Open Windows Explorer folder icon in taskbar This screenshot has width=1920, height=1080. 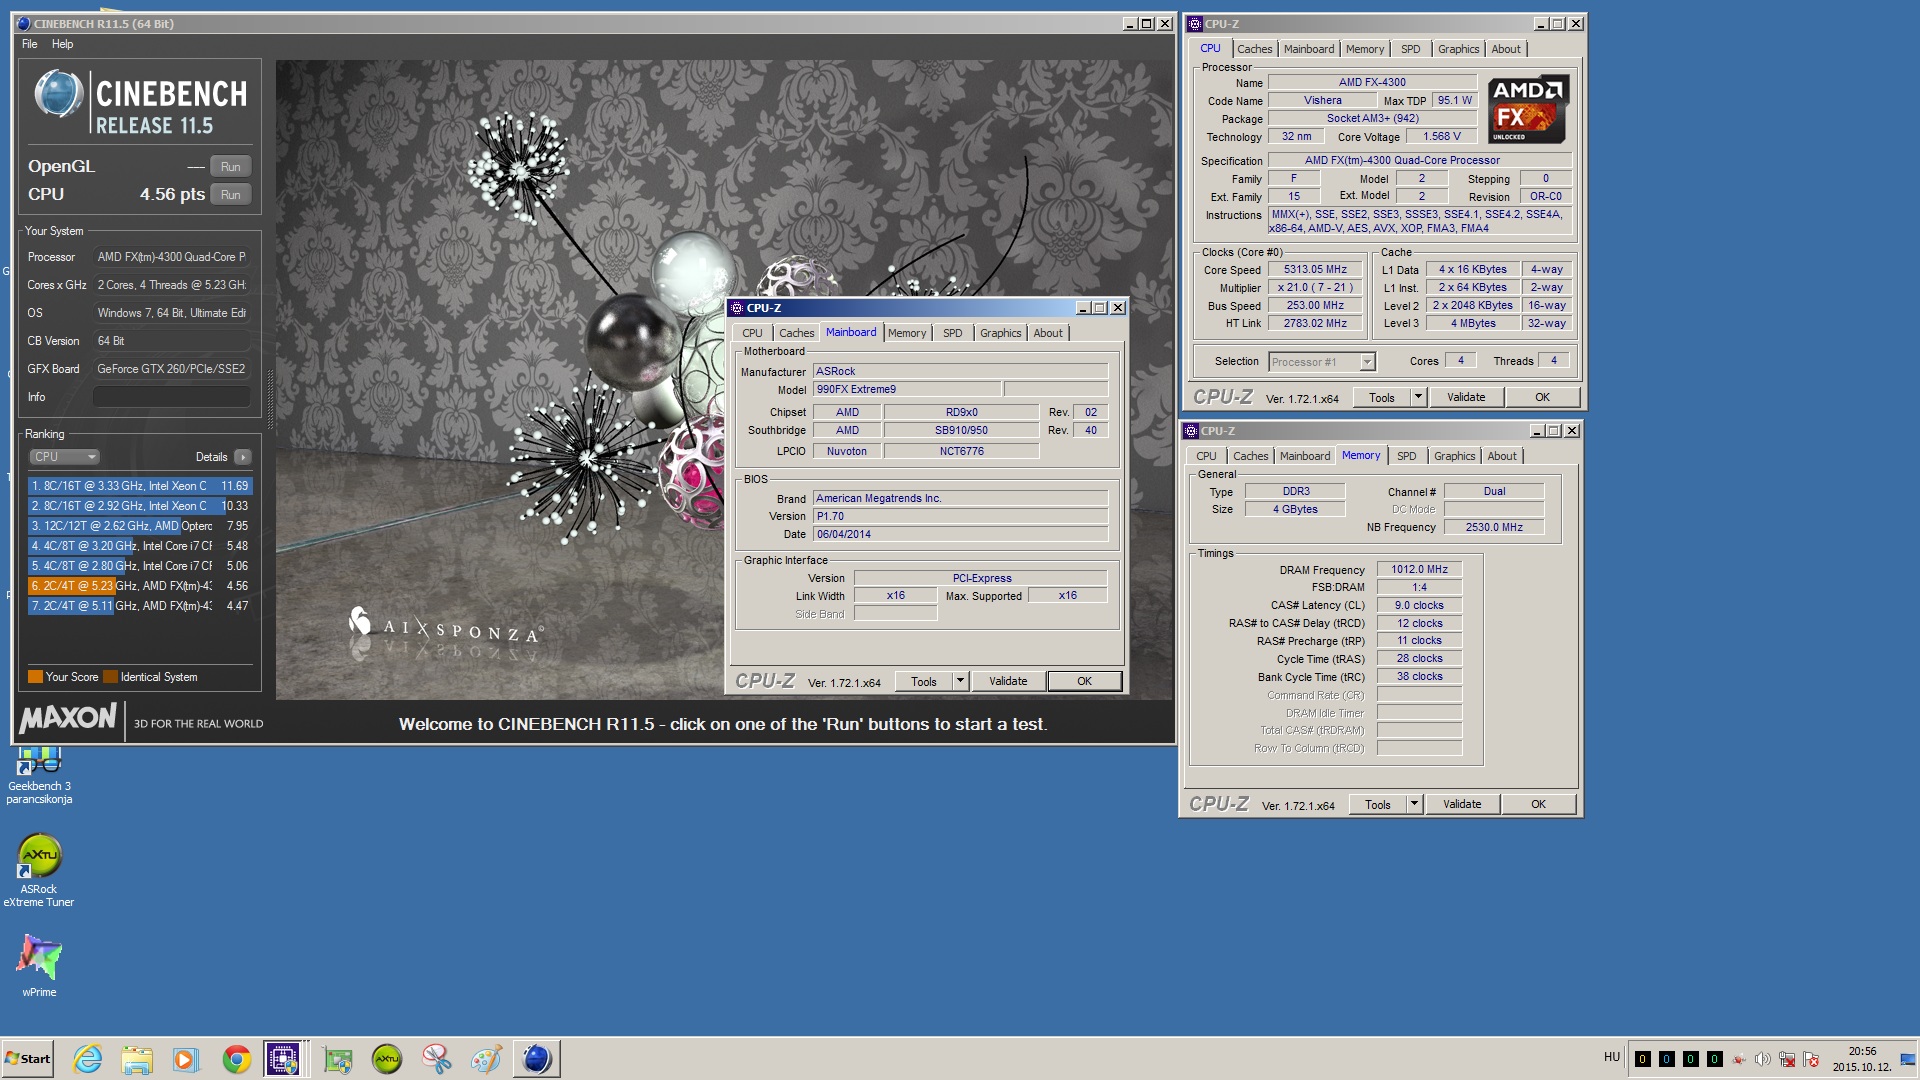pos(137,1059)
